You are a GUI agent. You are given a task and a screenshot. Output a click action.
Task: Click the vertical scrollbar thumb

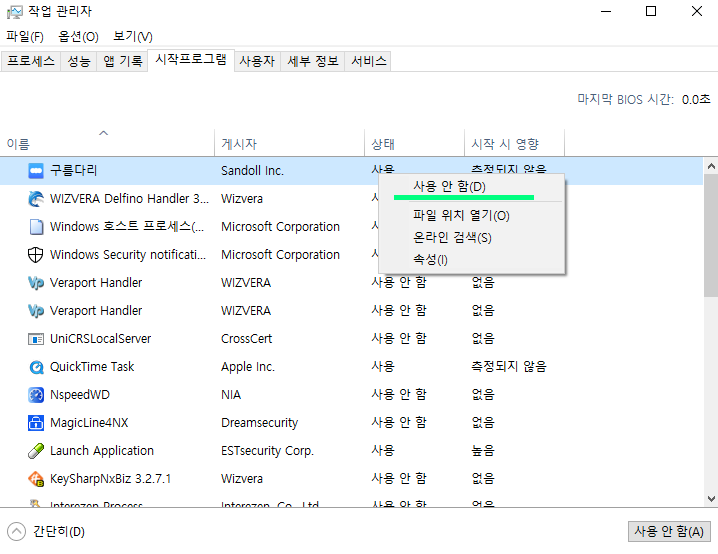(x=711, y=235)
